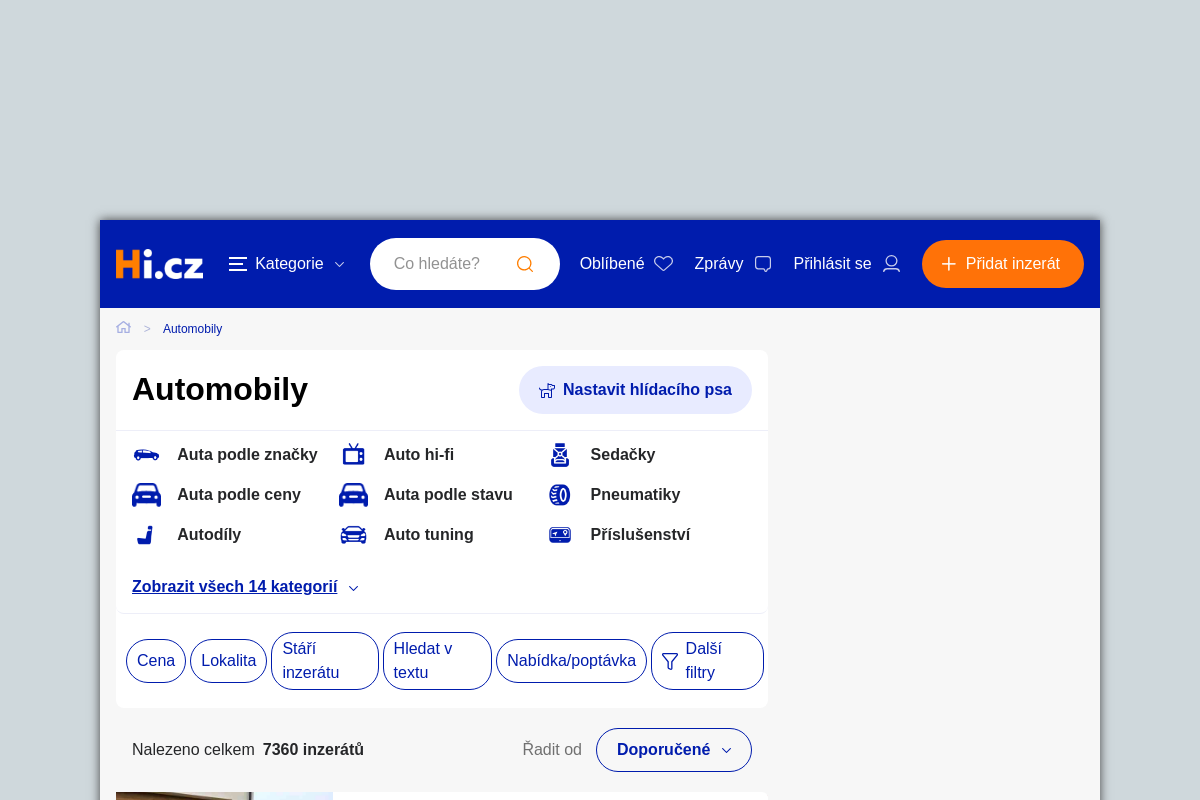The image size is (1200, 800).
Task: Expand Zobrazit všech 14 kategorií
Action: click(x=245, y=587)
